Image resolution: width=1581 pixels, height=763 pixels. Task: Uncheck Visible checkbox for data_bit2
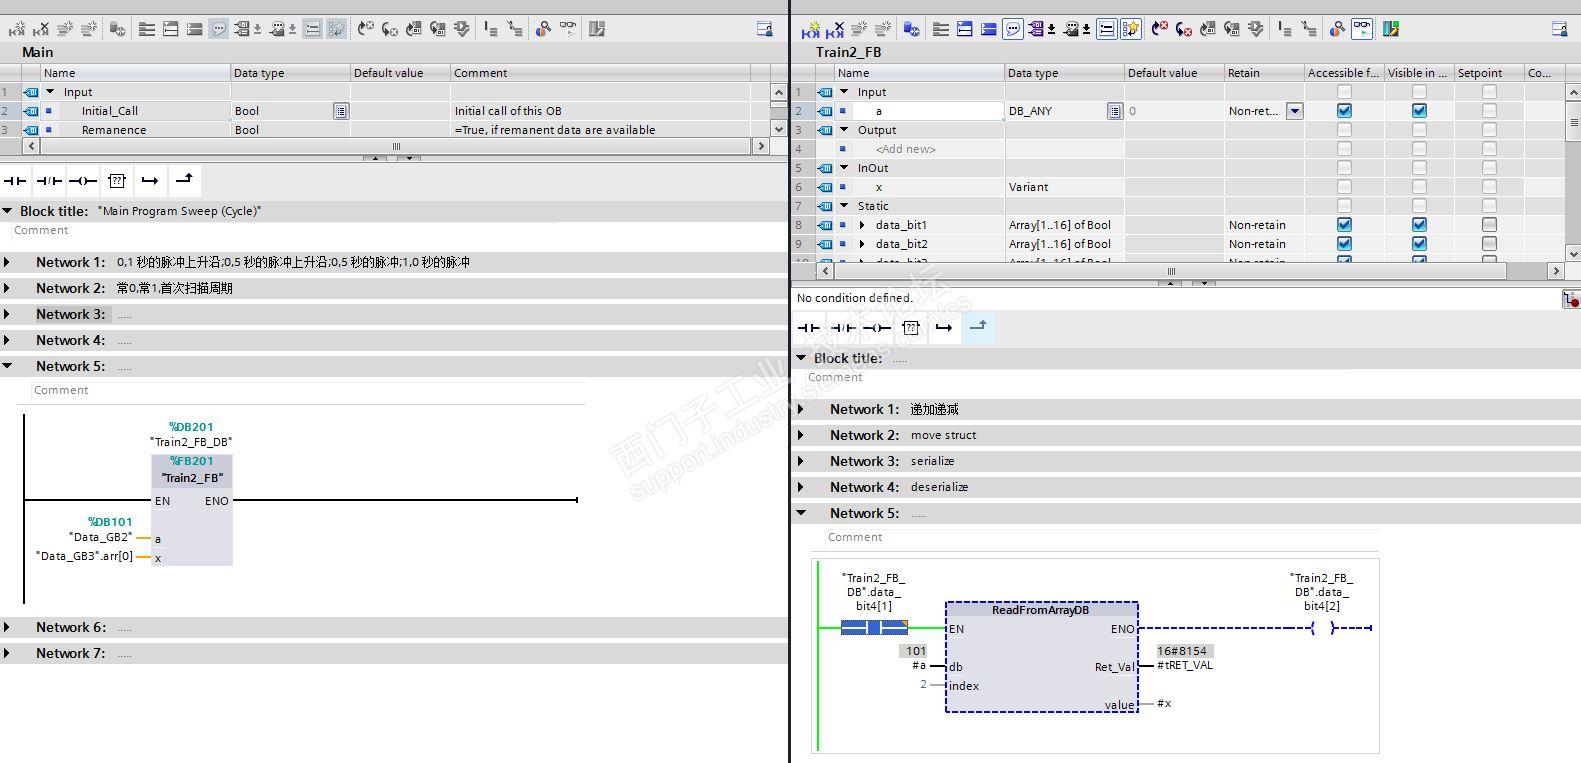[x=1419, y=244]
